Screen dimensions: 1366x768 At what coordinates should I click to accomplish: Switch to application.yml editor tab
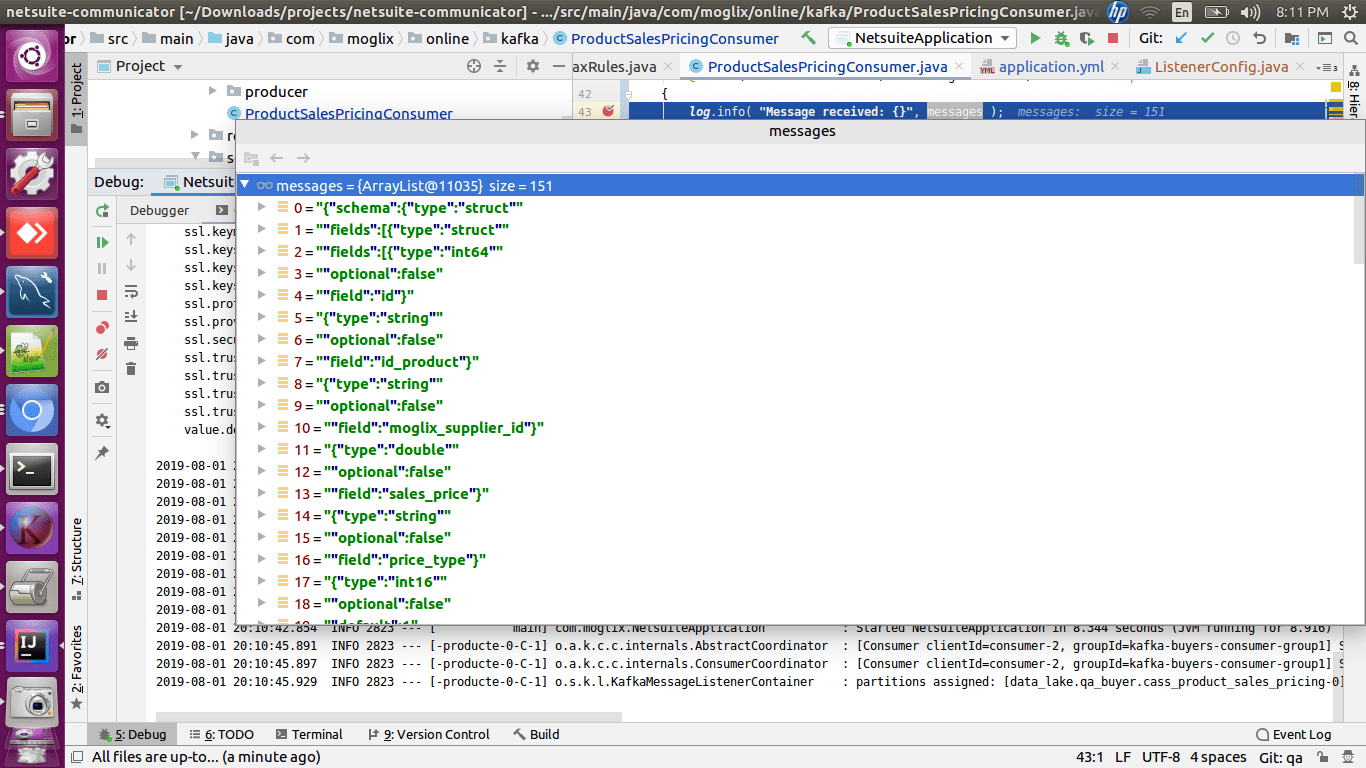1050,67
